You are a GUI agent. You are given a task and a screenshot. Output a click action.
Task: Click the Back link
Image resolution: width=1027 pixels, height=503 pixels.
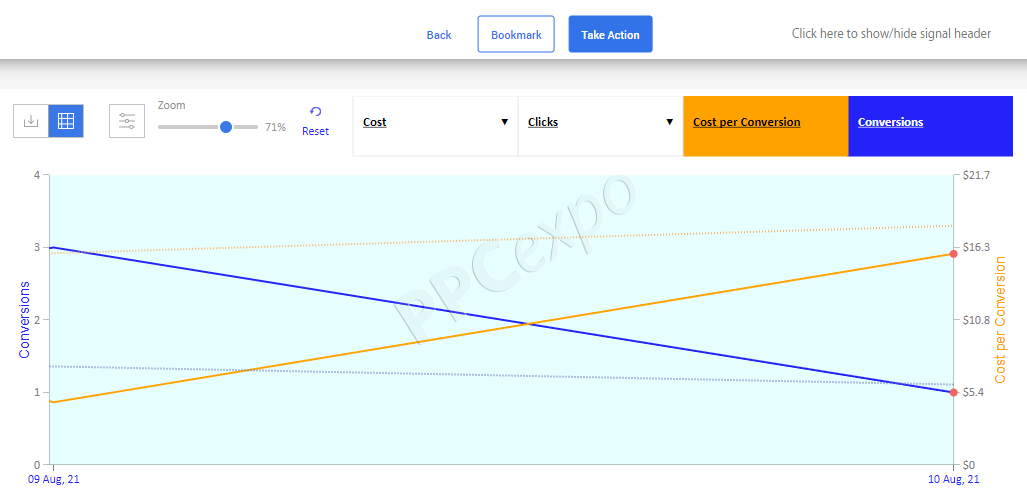(439, 35)
